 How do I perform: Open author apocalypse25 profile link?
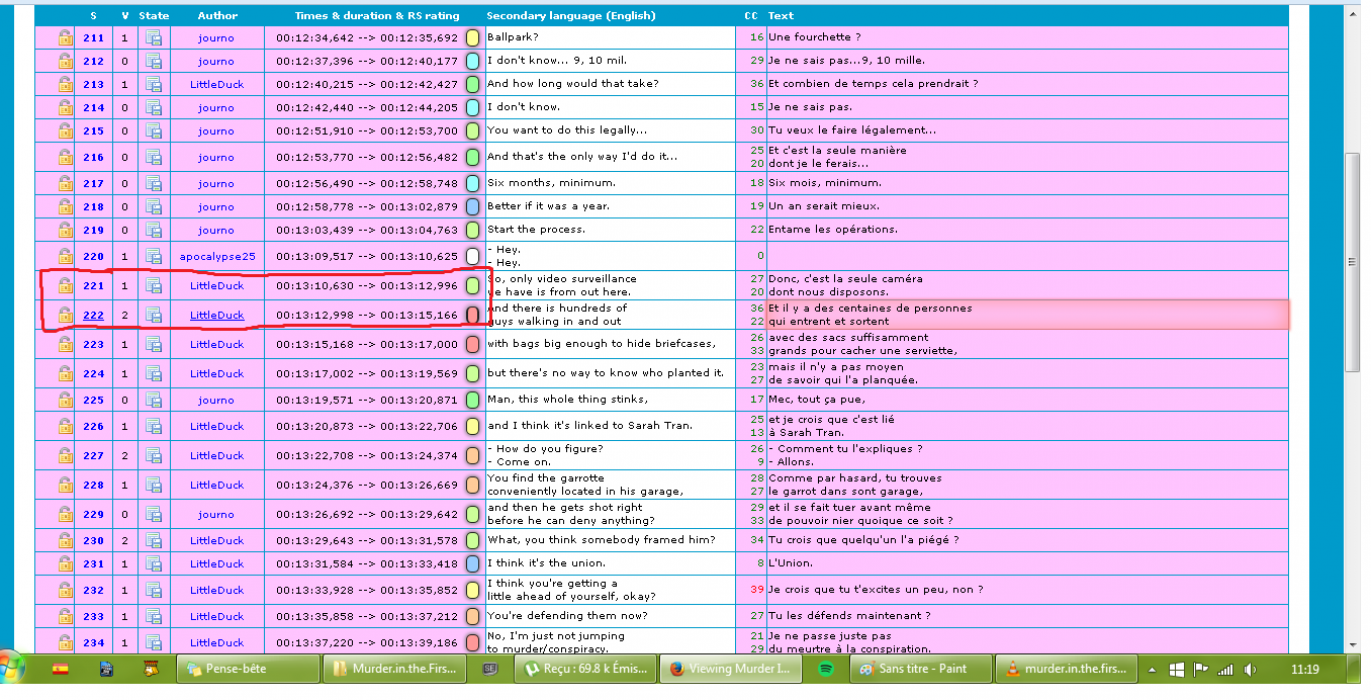(x=217, y=256)
